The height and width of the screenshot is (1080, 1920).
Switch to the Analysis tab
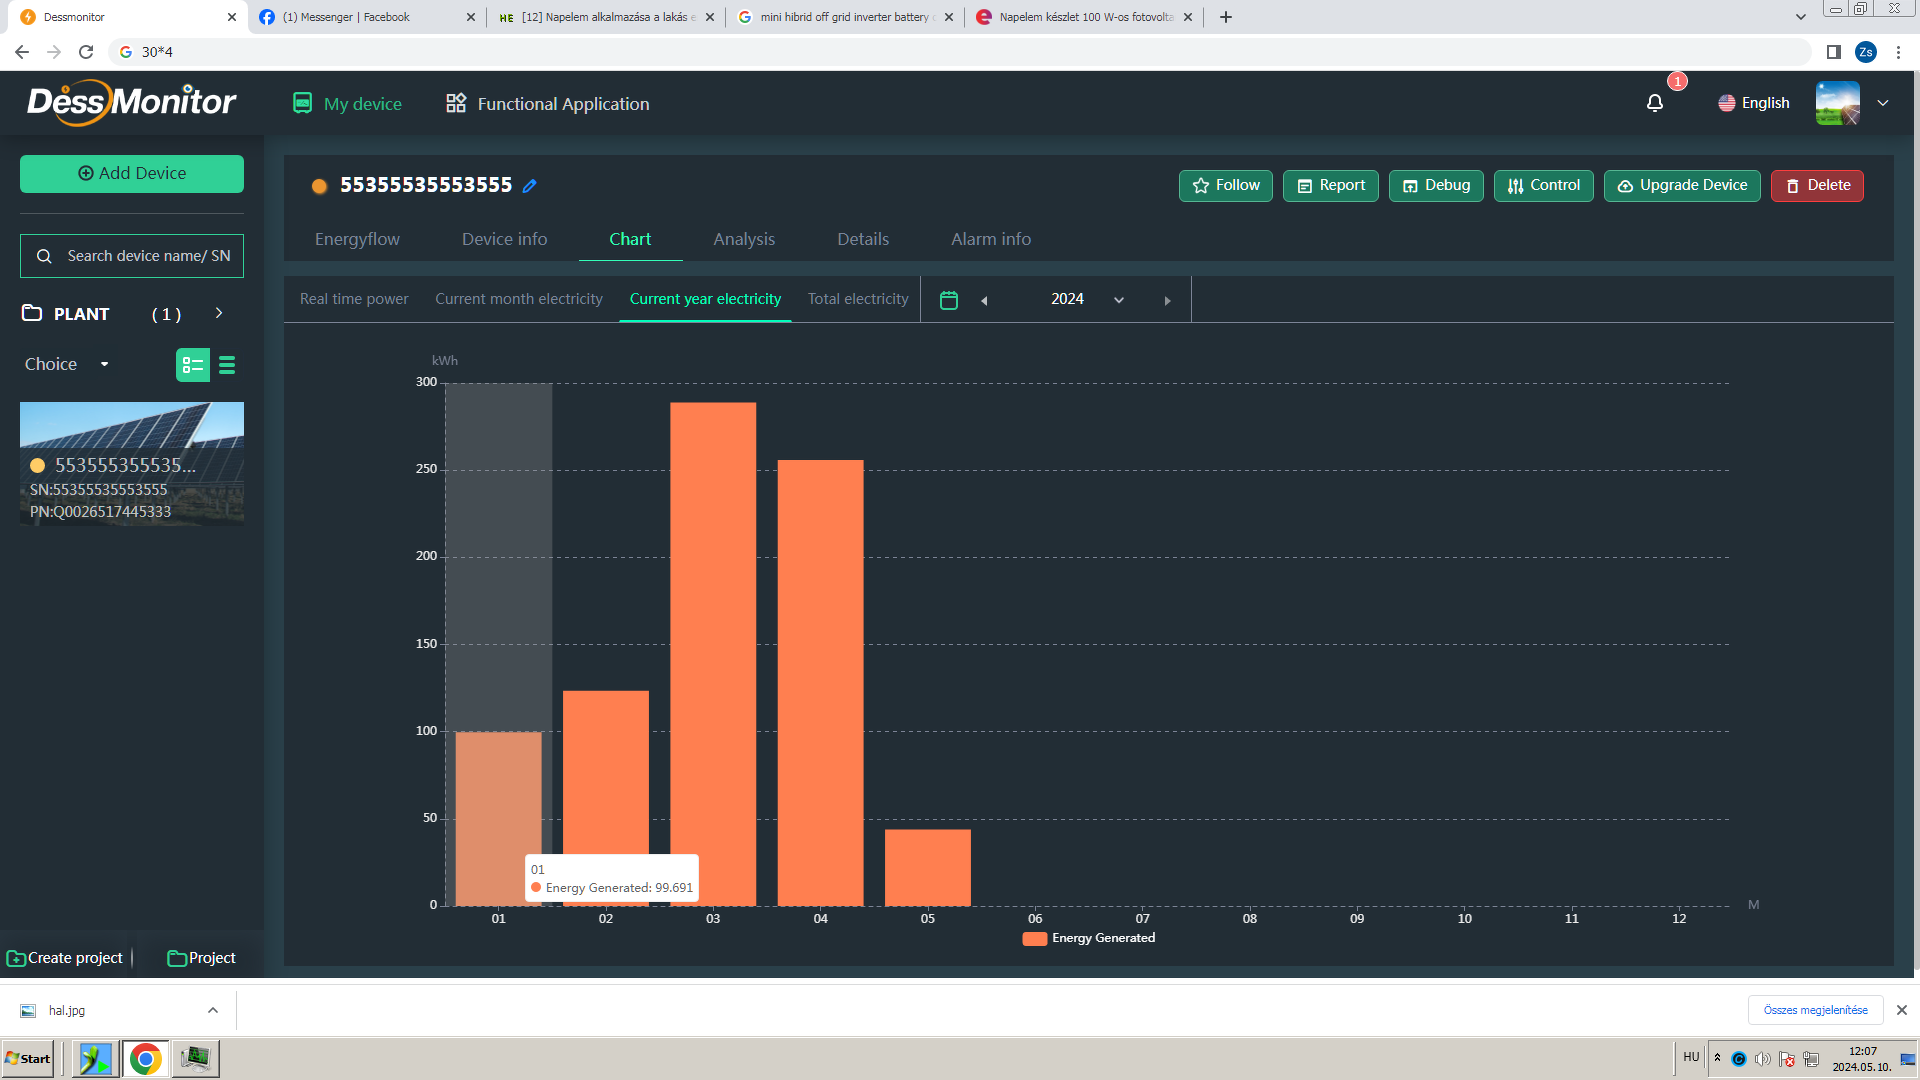pos(743,239)
